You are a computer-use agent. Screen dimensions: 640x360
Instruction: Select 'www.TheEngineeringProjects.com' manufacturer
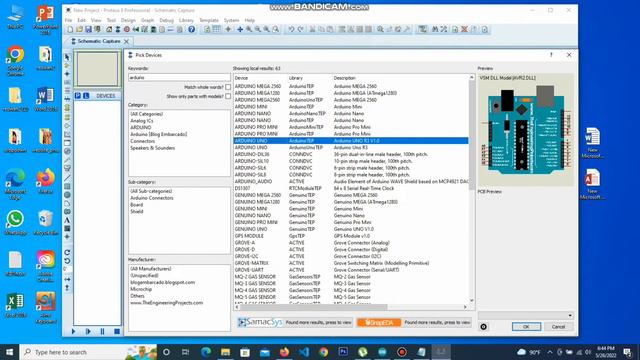pos(166,303)
